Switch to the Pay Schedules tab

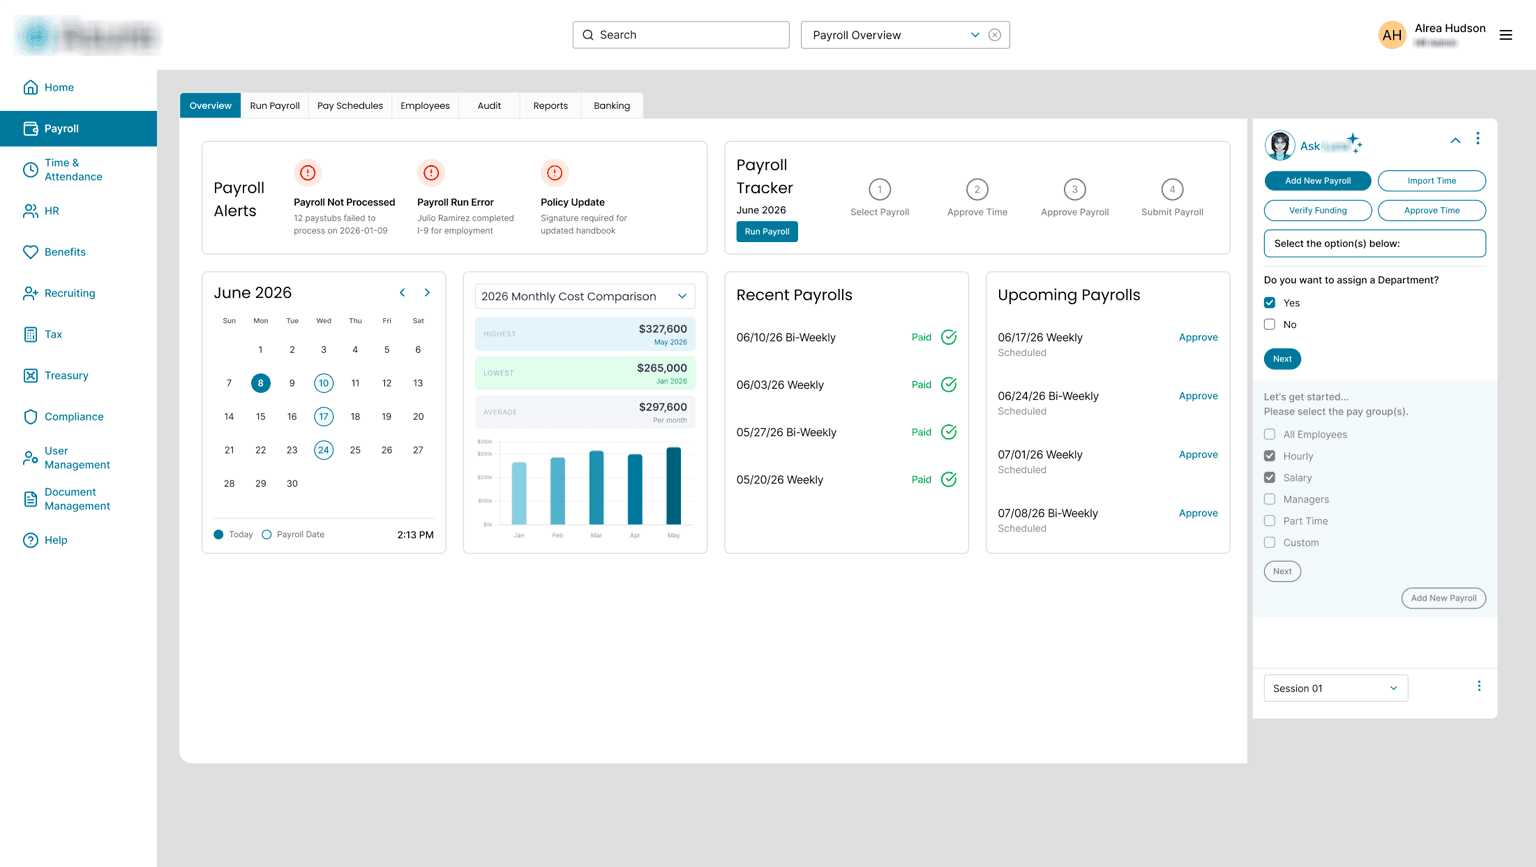pyautogui.click(x=350, y=106)
